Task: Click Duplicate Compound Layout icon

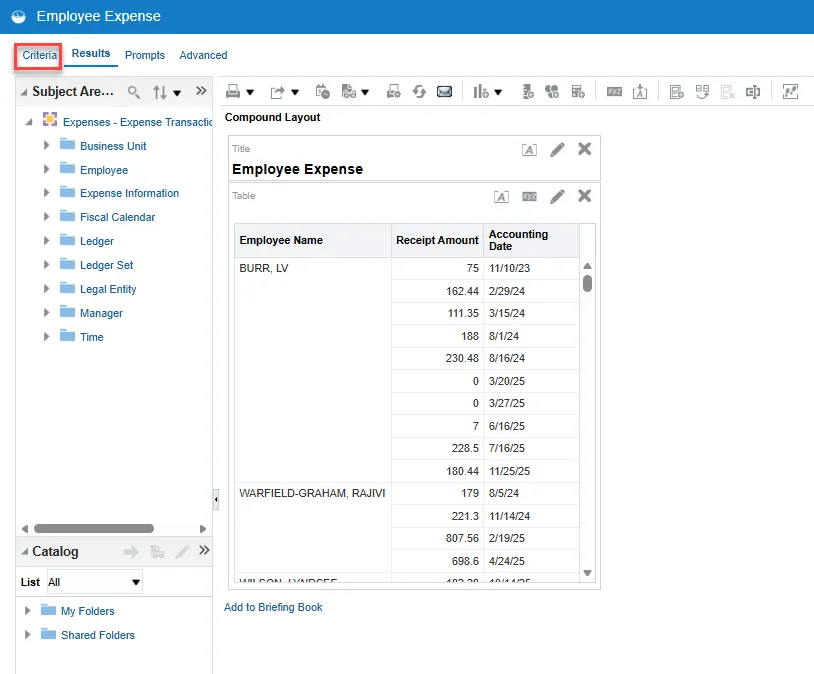Action: [702, 92]
